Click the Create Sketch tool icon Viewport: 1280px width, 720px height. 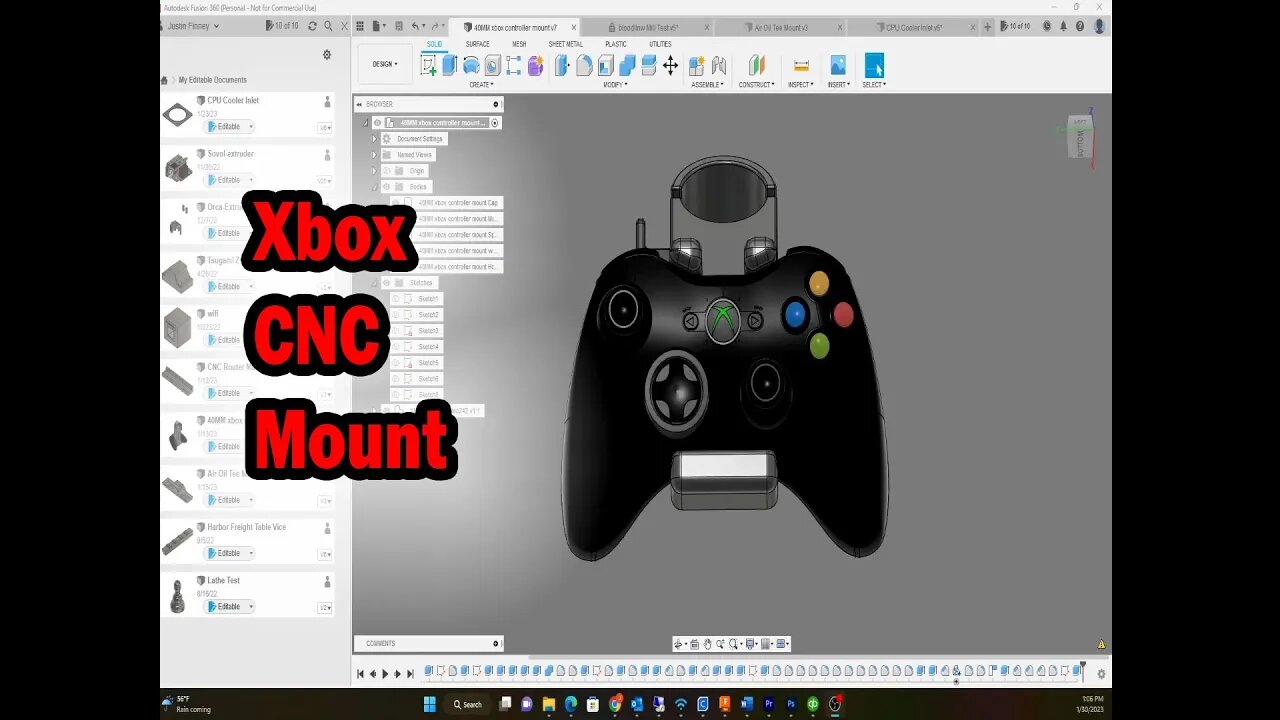click(x=429, y=66)
